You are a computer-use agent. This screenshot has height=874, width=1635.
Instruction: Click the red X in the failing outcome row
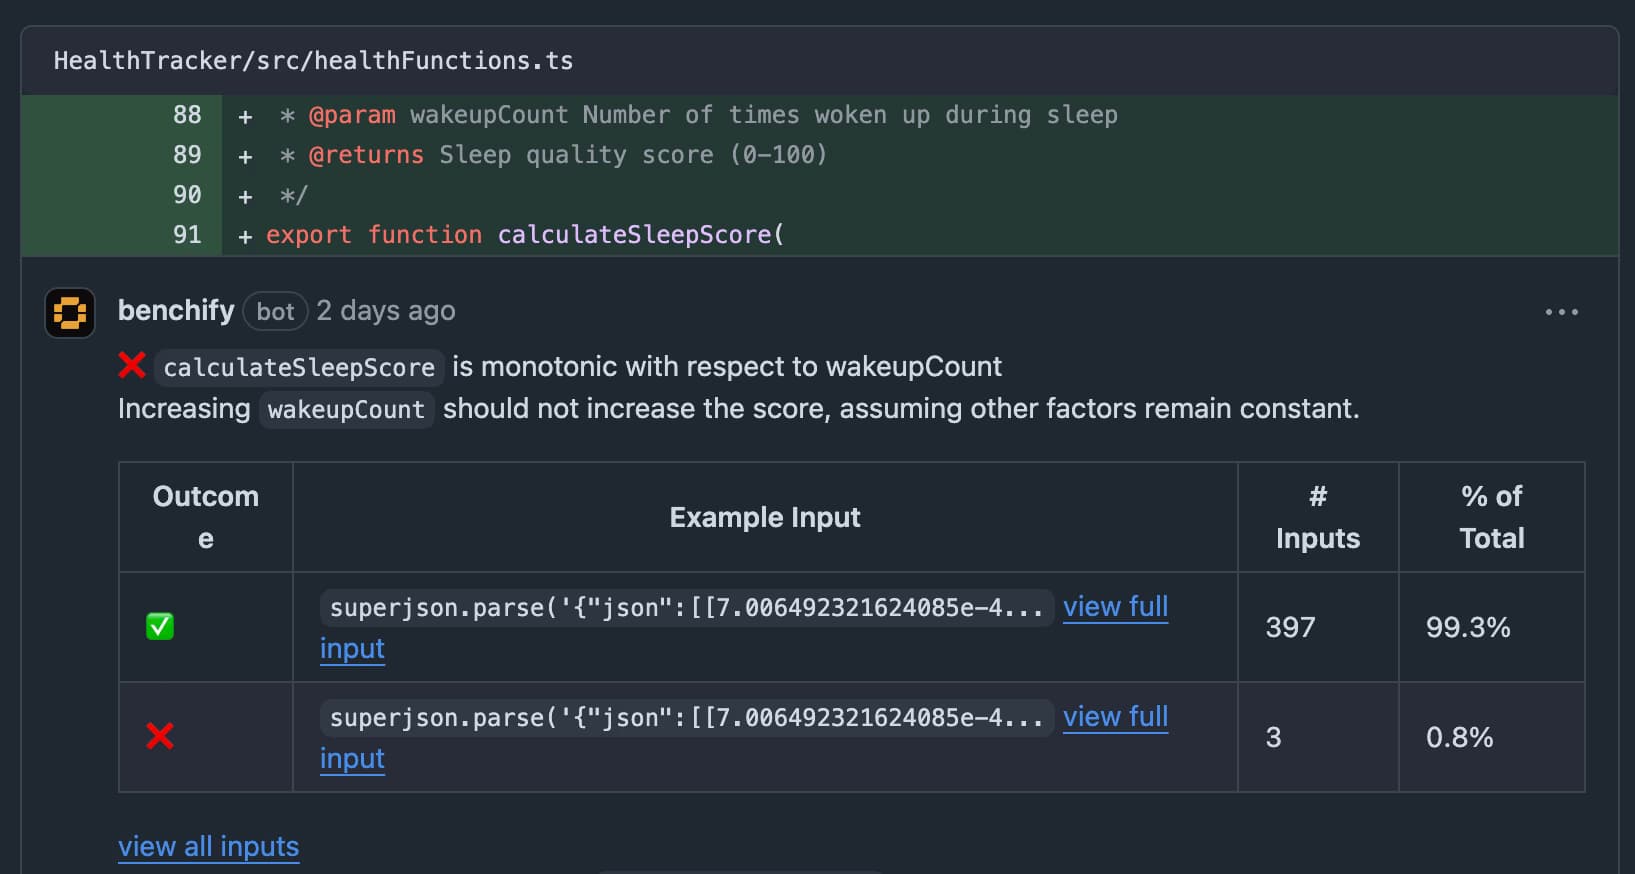(x=159, y=737)
